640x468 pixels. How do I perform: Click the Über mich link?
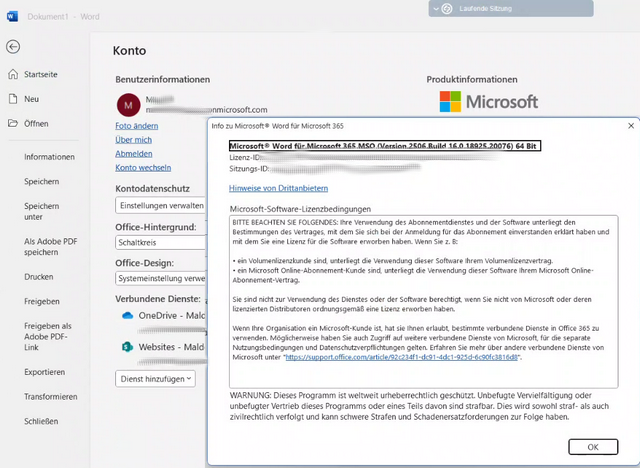coord(133,140)
